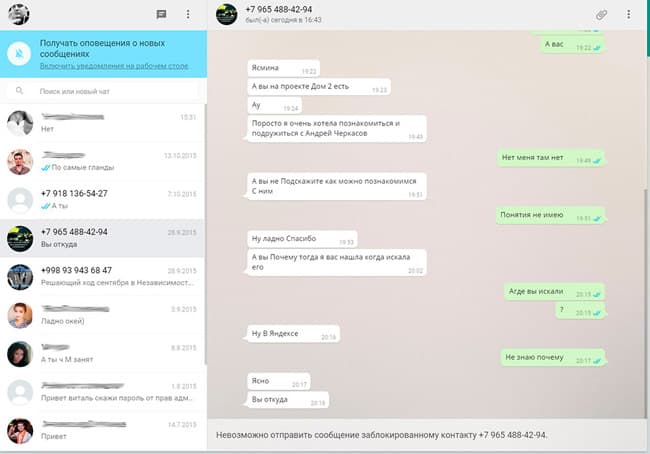650x454 pixels.
Task: Open the top chat with preview 'Нет'
Action: (x=102, y=123)
